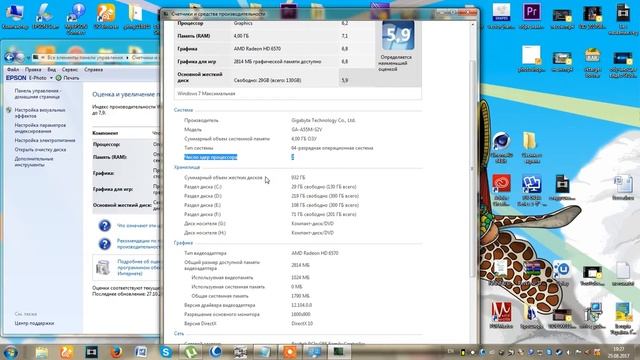
Task: Launch Firefox from the taskbar
Action: point(116,351)
